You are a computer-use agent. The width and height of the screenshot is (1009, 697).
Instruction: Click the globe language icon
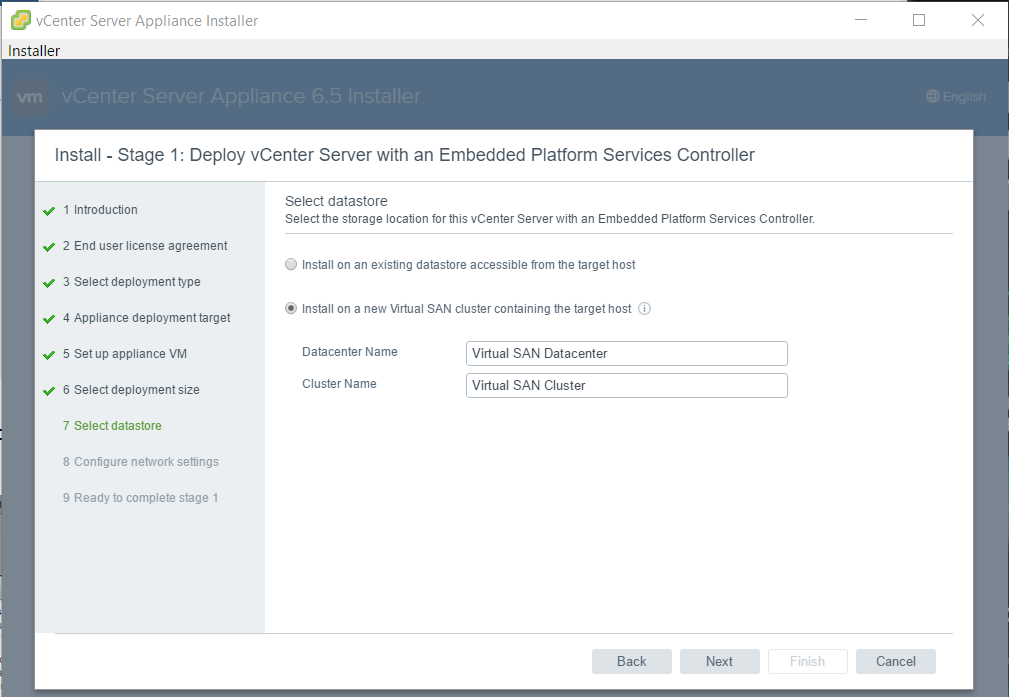[932, 97]
